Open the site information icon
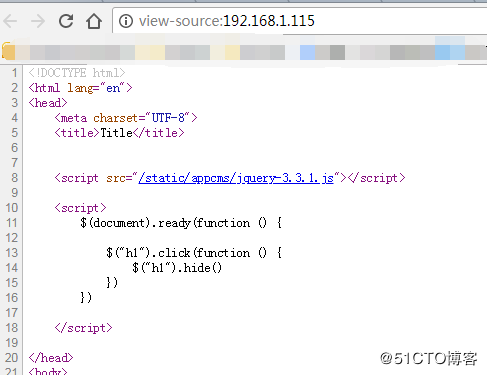 coord(126,21)
